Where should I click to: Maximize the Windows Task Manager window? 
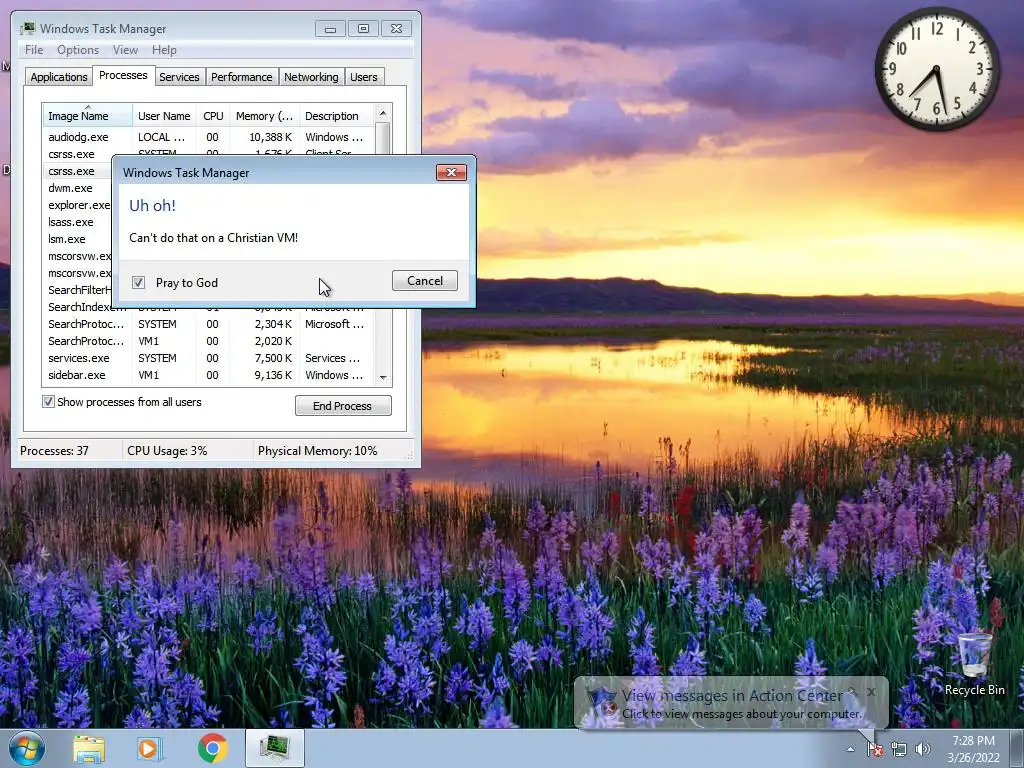coord(363,29)
